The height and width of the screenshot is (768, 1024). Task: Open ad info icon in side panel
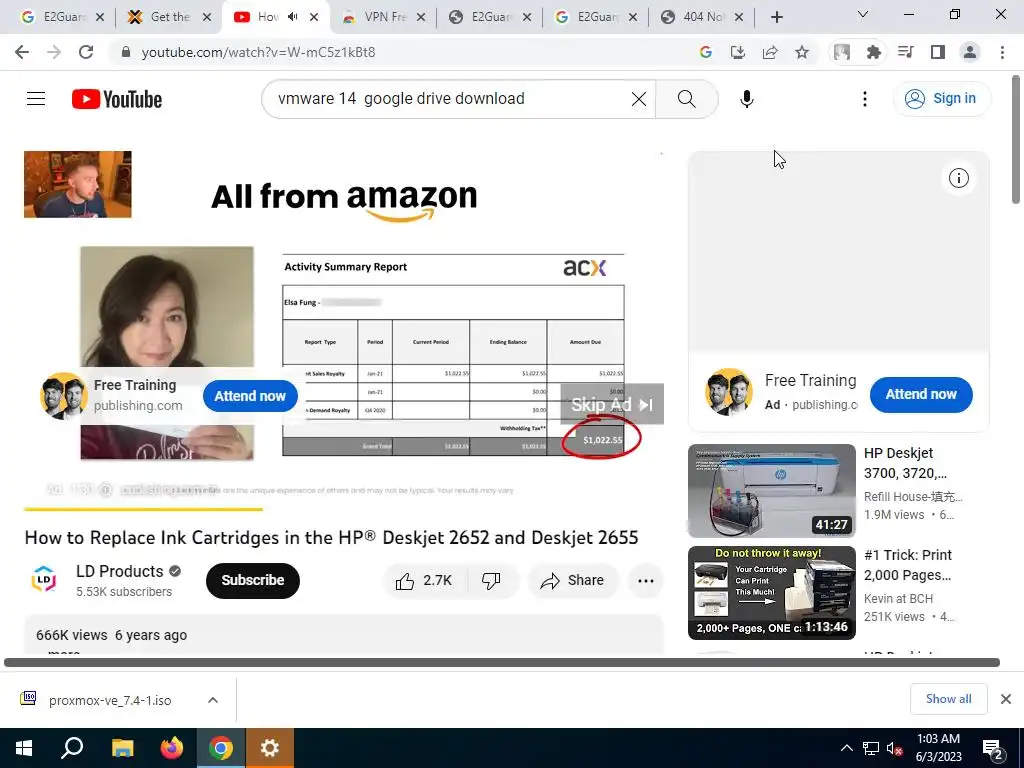(x=958, y=178)
